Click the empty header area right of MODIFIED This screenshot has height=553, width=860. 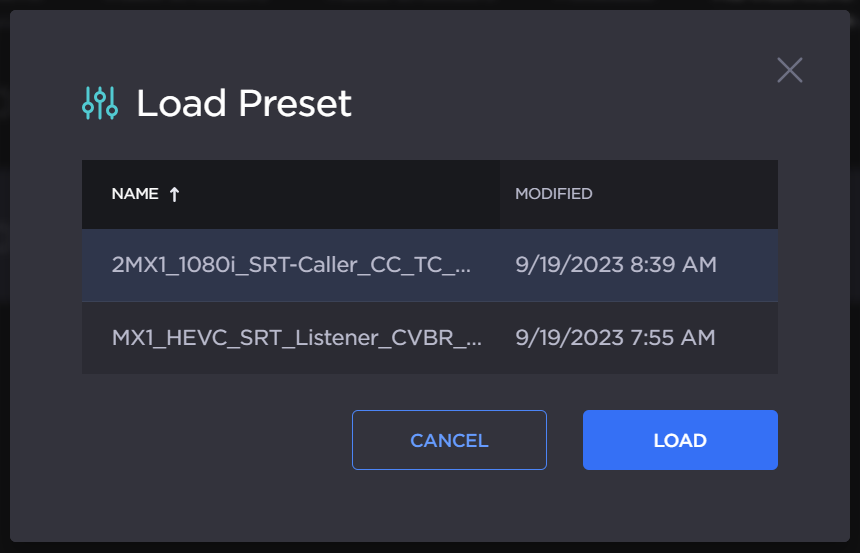(690, 194)
